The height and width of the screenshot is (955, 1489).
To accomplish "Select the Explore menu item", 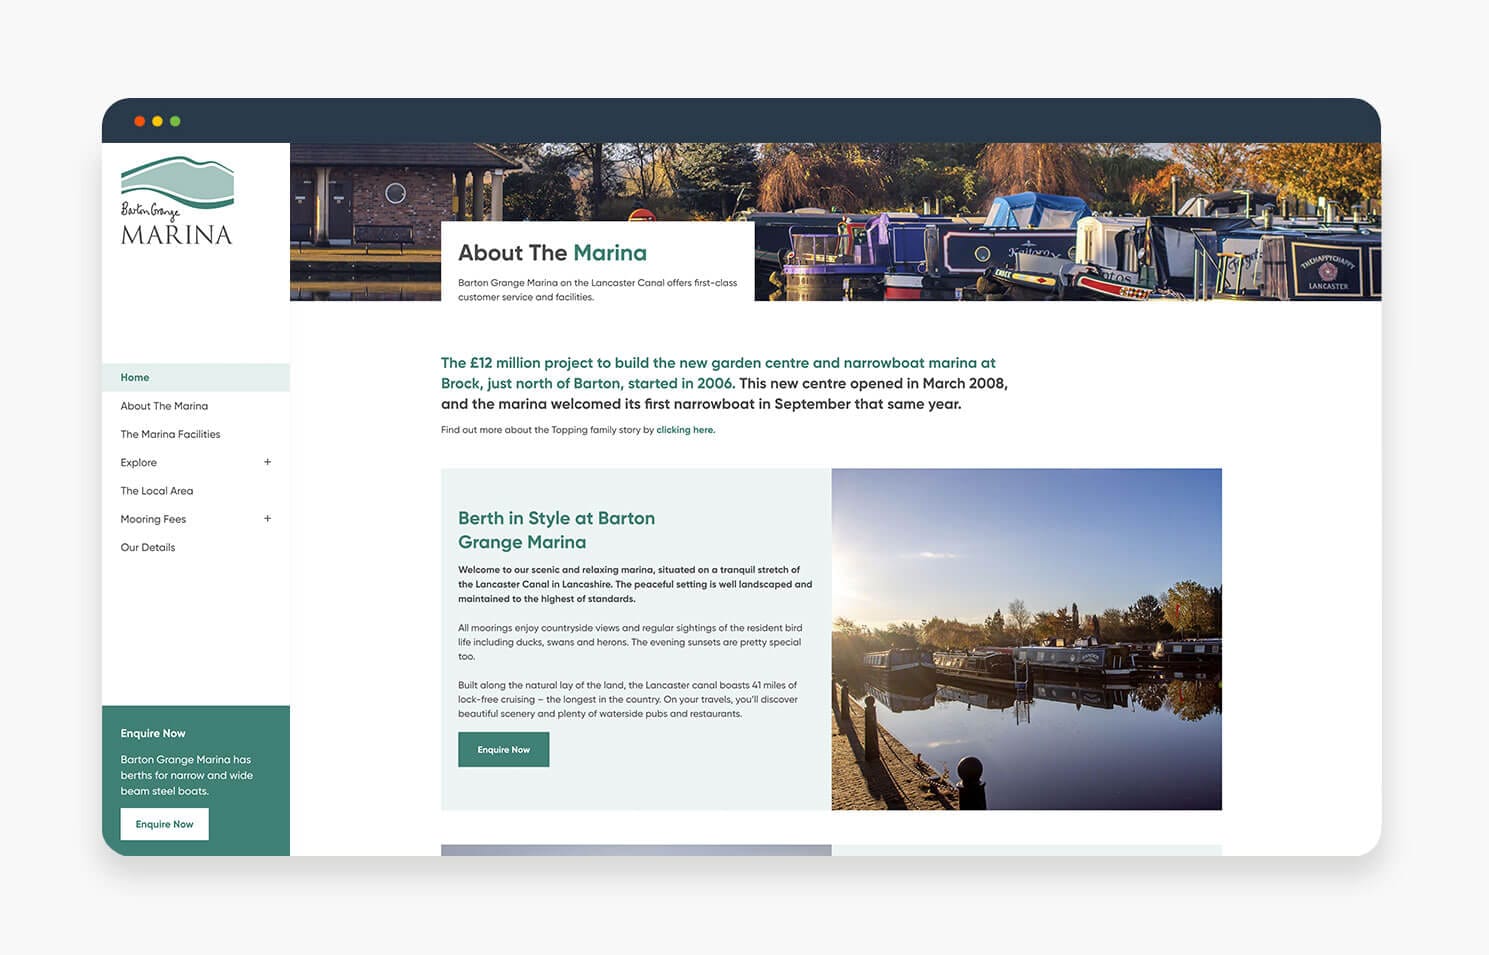I will point(139,462).
